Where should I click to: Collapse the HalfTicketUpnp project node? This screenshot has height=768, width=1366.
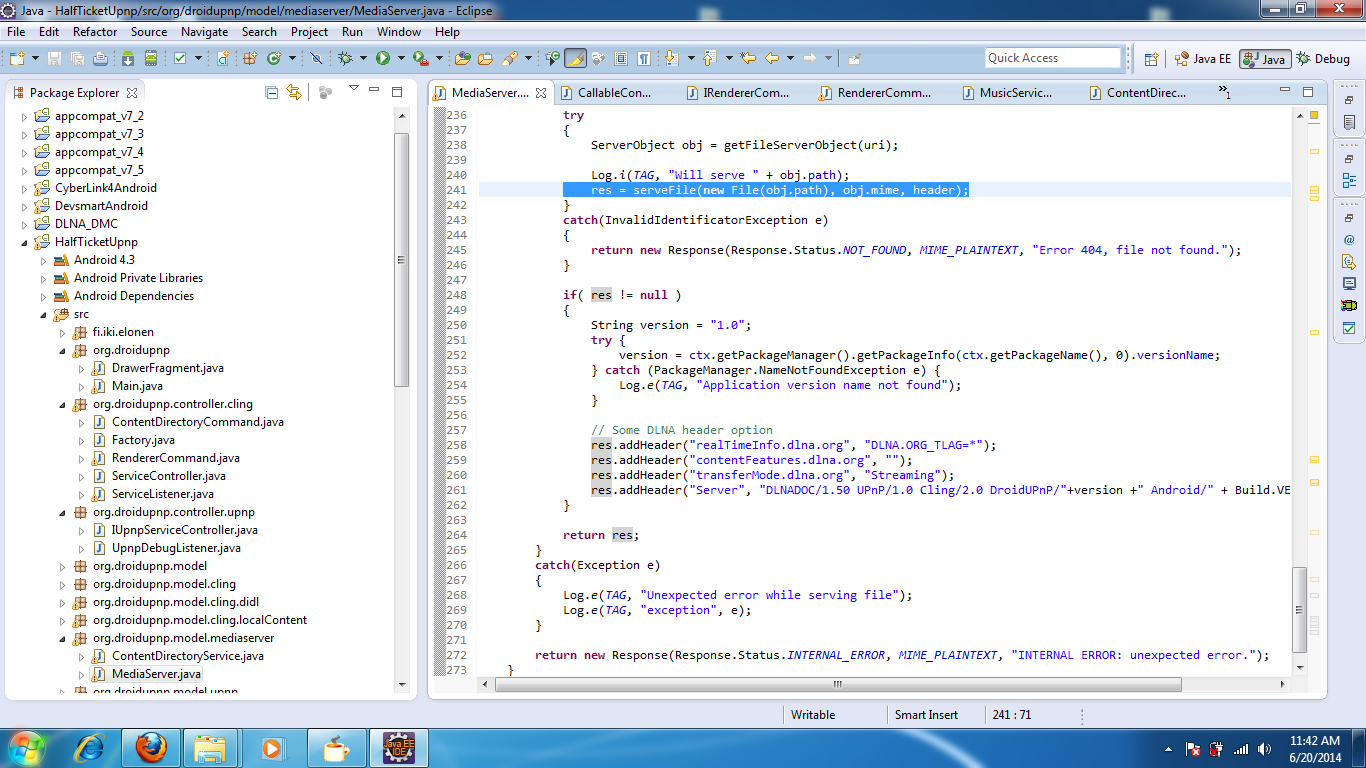(25, 242)
